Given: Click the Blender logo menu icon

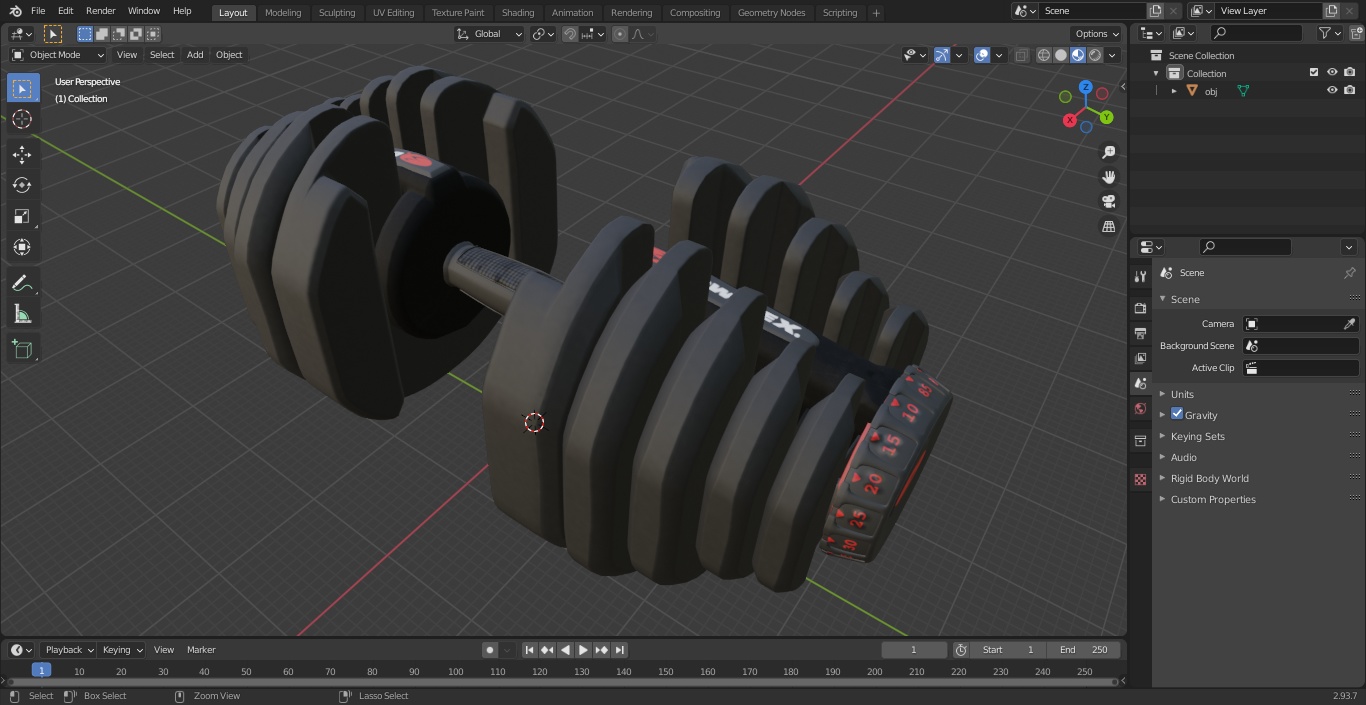Looking at the screenshot, I should pos(15,11).
